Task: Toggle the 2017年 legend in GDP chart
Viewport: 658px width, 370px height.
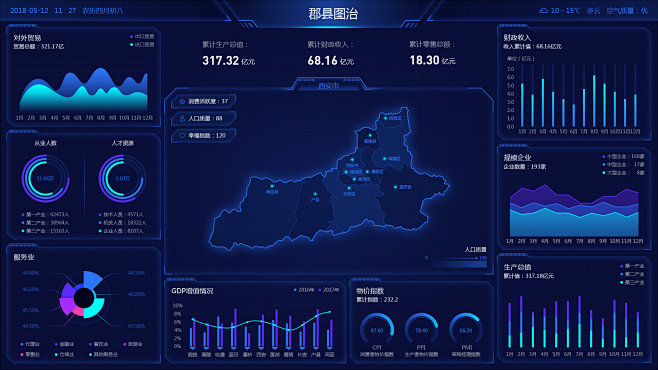Action: click(329, 290)
